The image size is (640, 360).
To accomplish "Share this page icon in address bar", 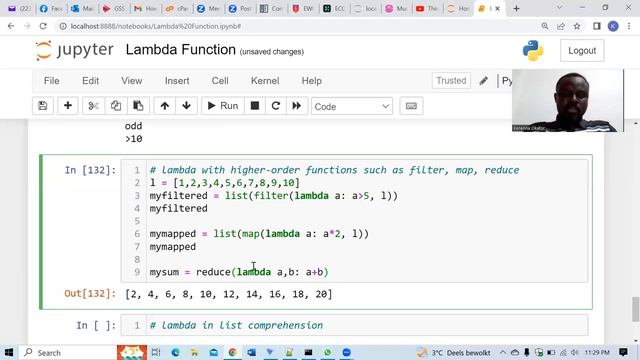I will (x=561, y=26).
